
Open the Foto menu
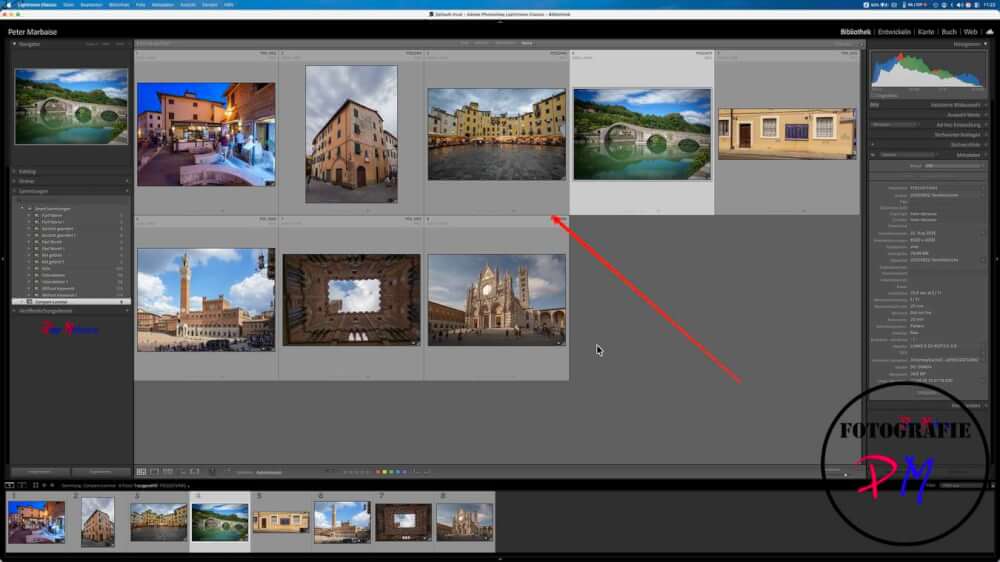click(140, 4)
